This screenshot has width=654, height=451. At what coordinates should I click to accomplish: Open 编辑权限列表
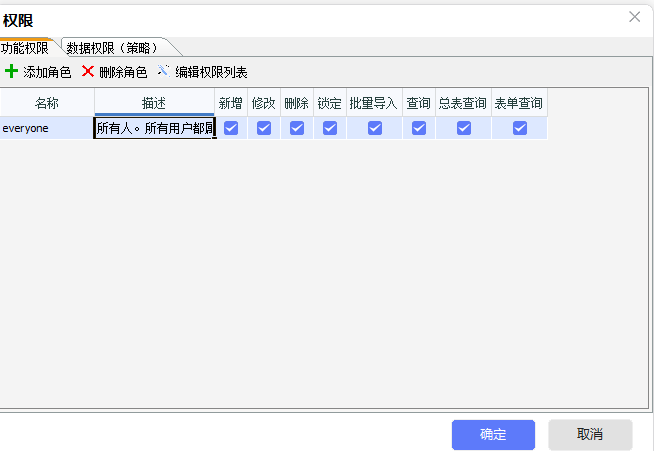pos(211,72)
